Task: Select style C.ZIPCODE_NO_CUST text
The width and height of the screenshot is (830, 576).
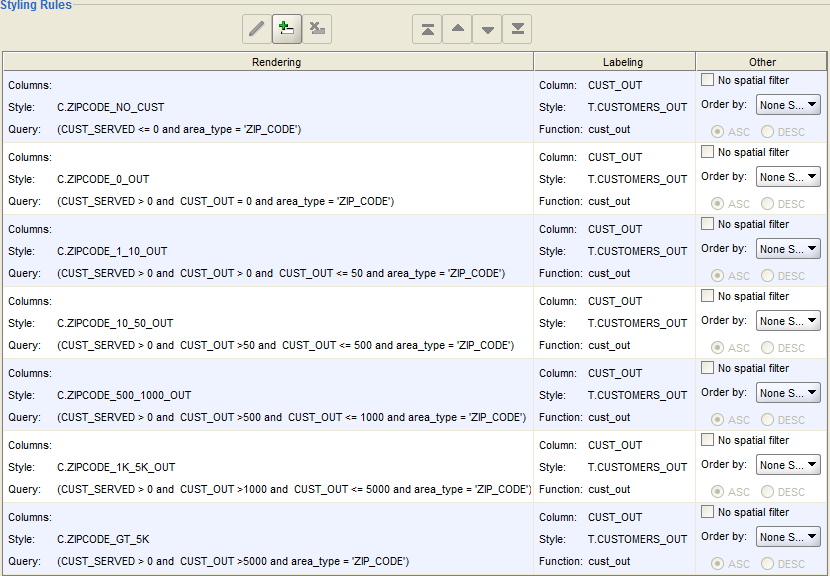Action: click(111, 107)
